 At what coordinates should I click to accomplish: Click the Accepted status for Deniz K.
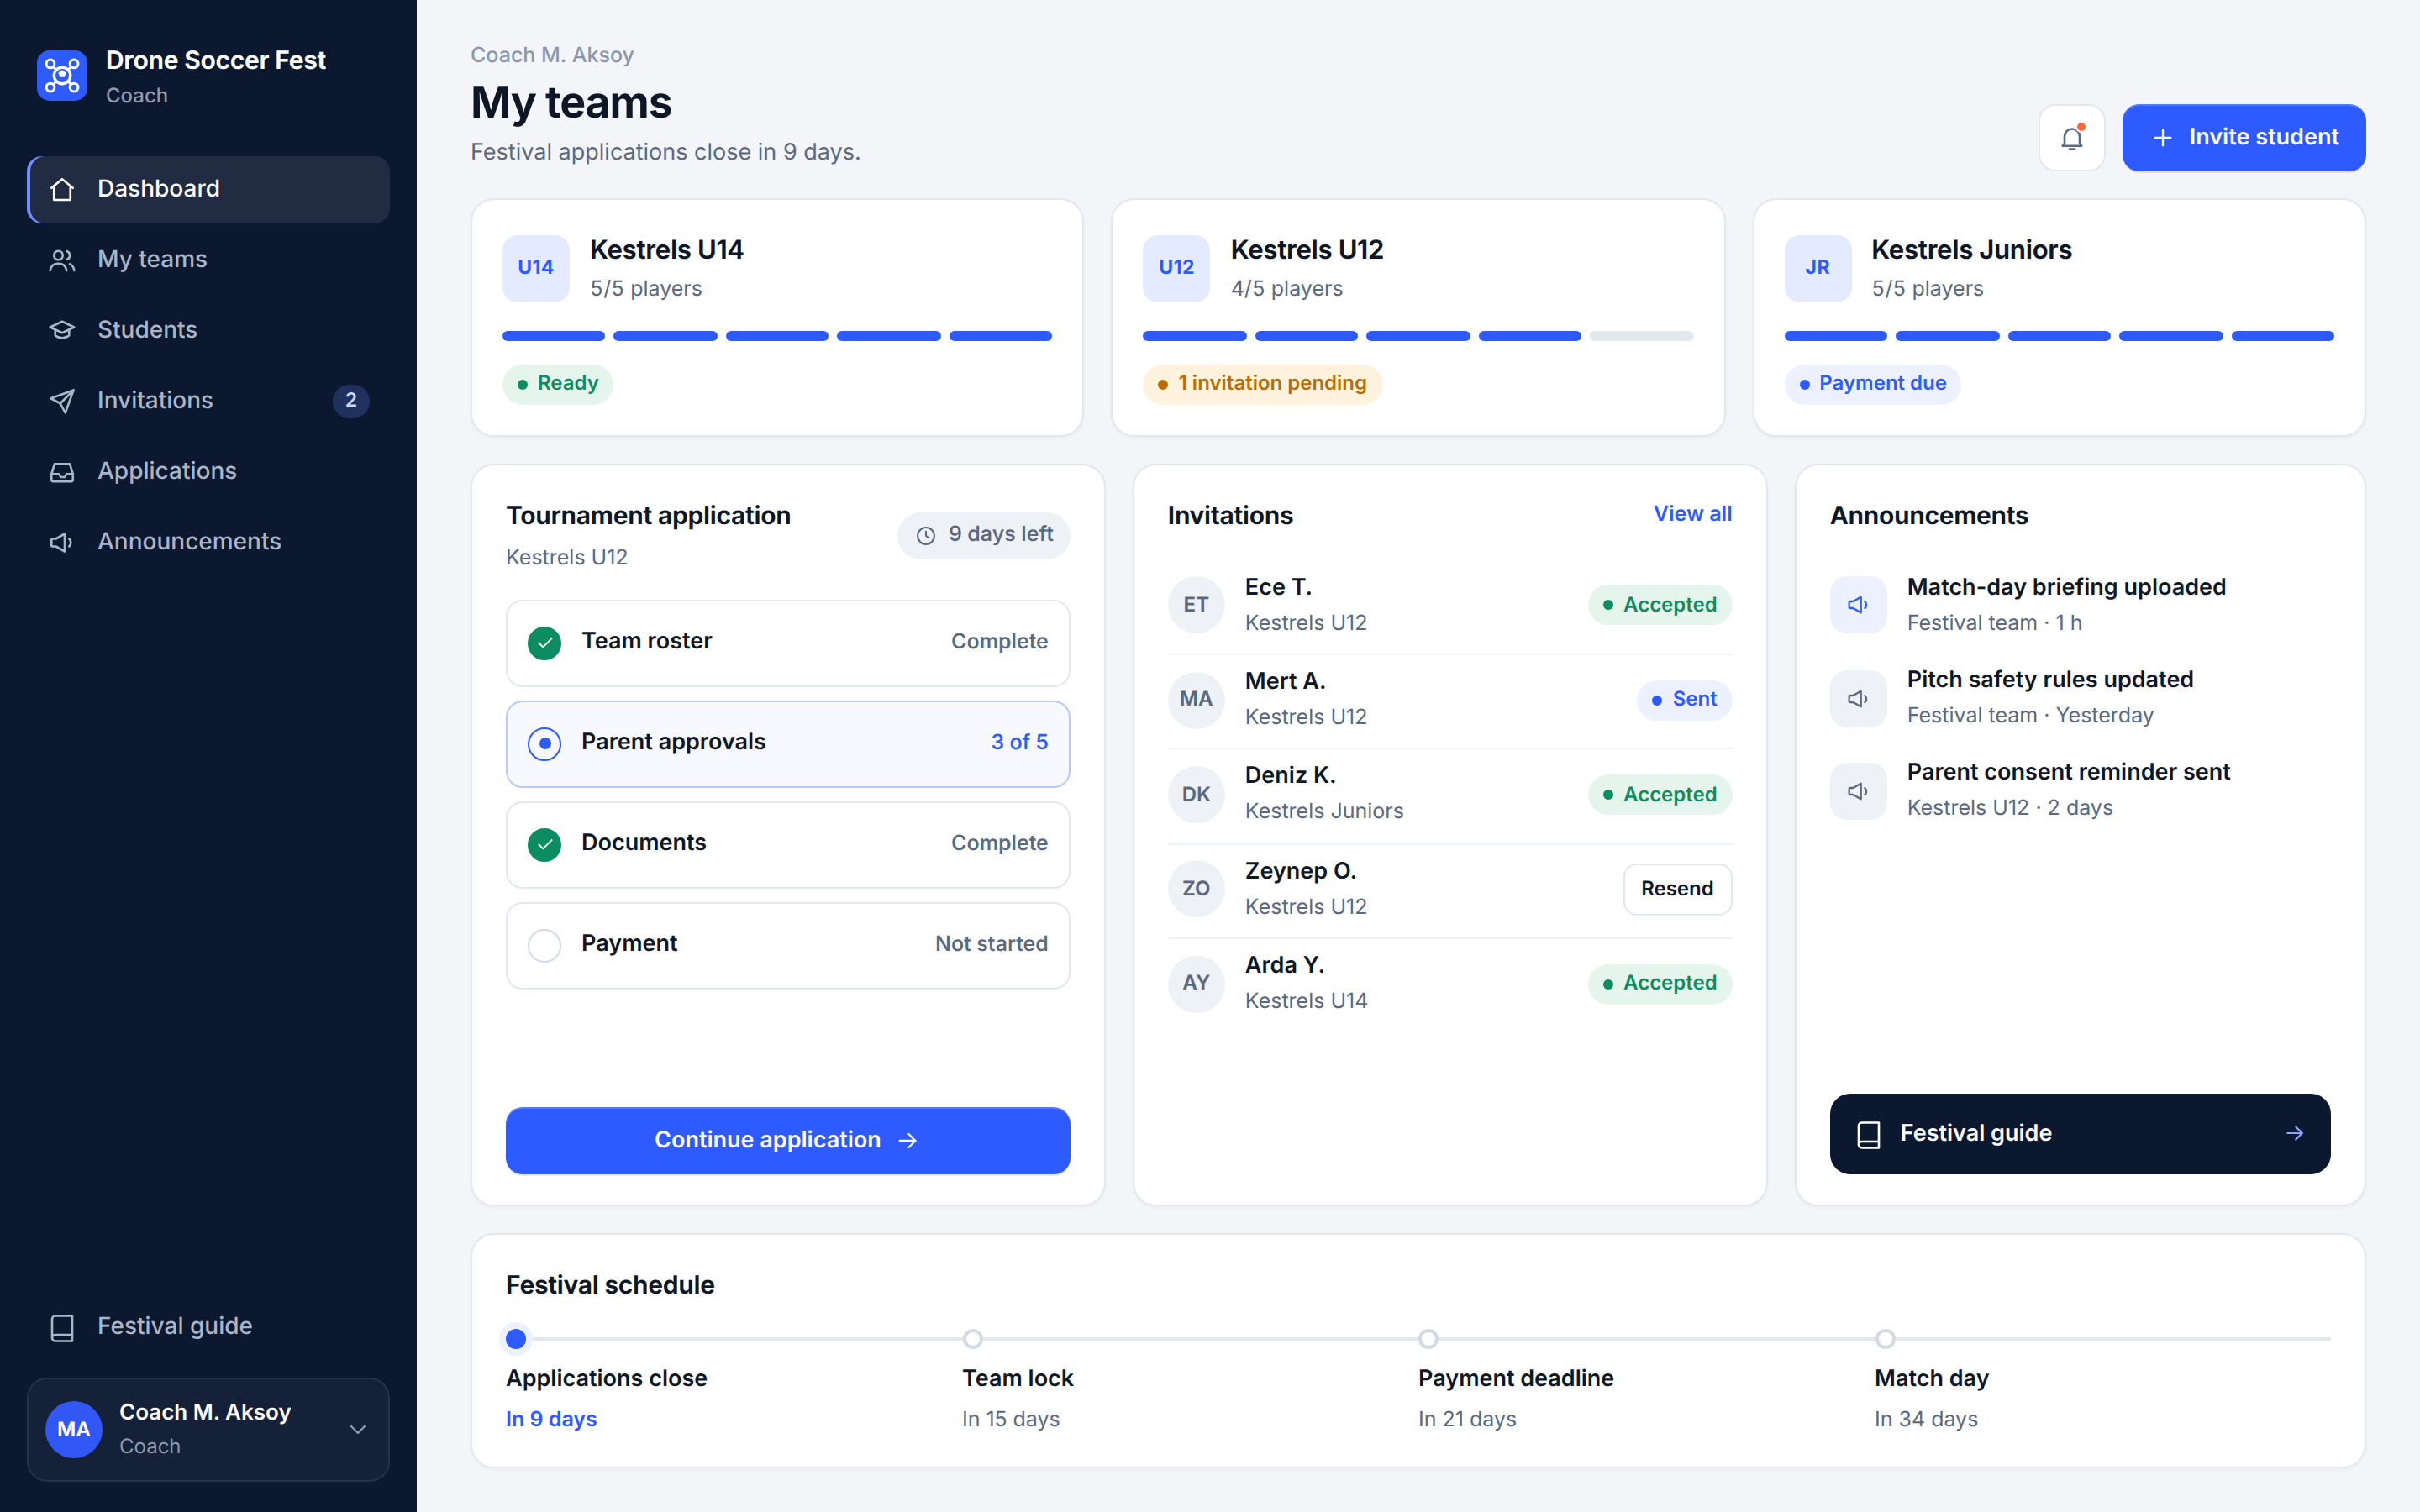coord(1660,795)
